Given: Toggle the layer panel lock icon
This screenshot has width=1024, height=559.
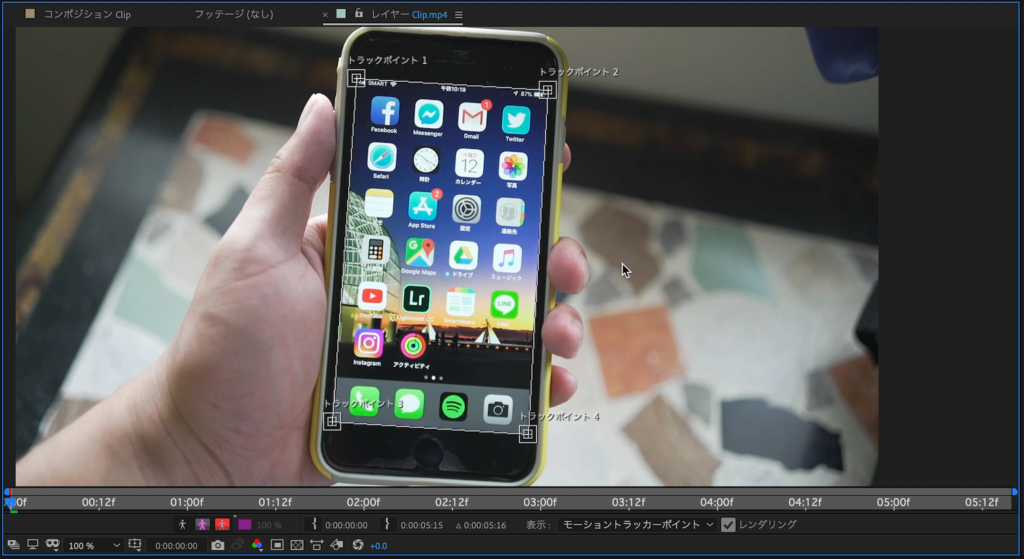Looking at the screenshot, I should (x=359, y=13).
